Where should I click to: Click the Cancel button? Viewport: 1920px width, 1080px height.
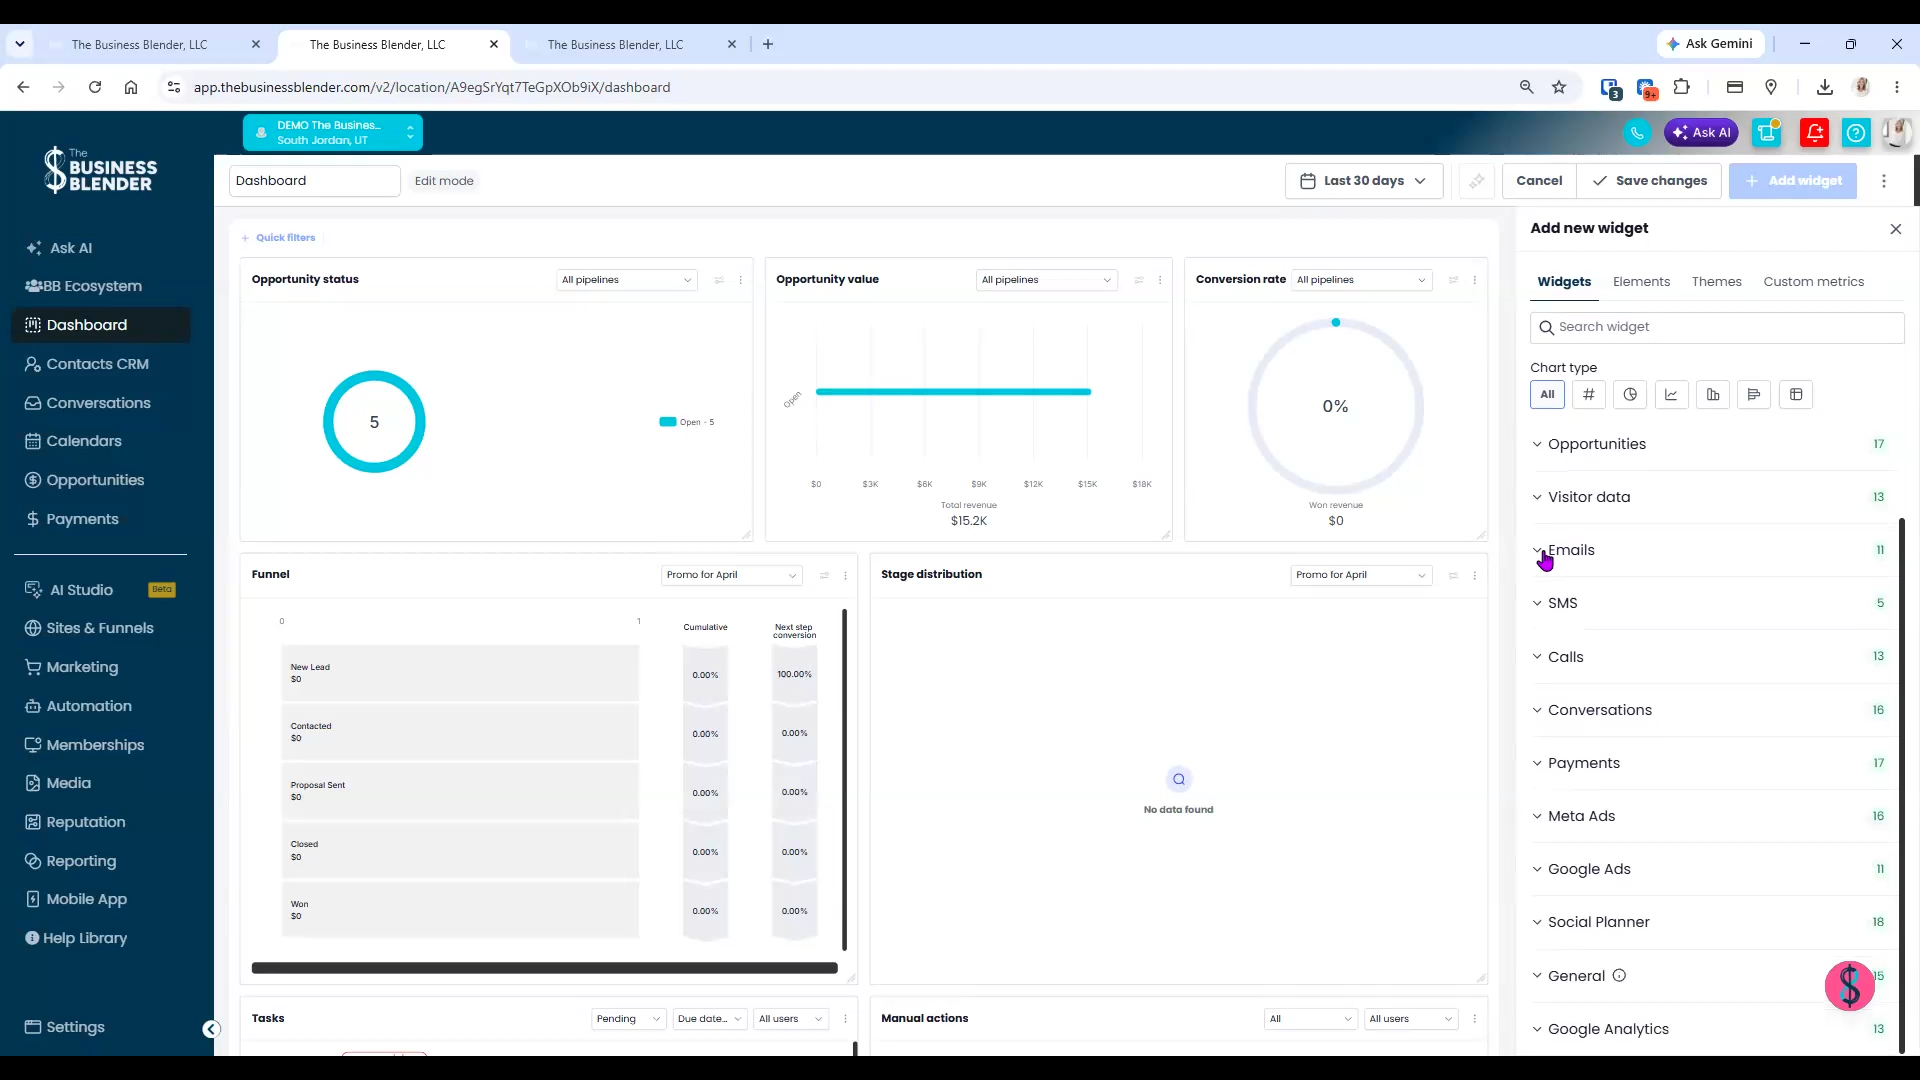tap(1539, 181)
